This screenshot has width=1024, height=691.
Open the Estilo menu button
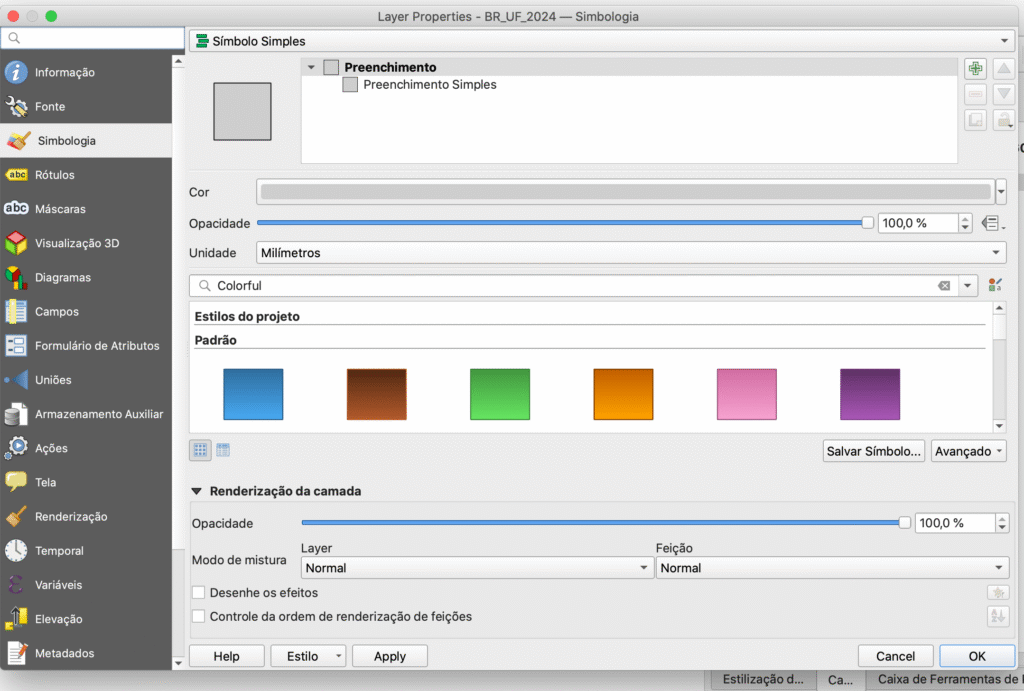tap(308, 656)
